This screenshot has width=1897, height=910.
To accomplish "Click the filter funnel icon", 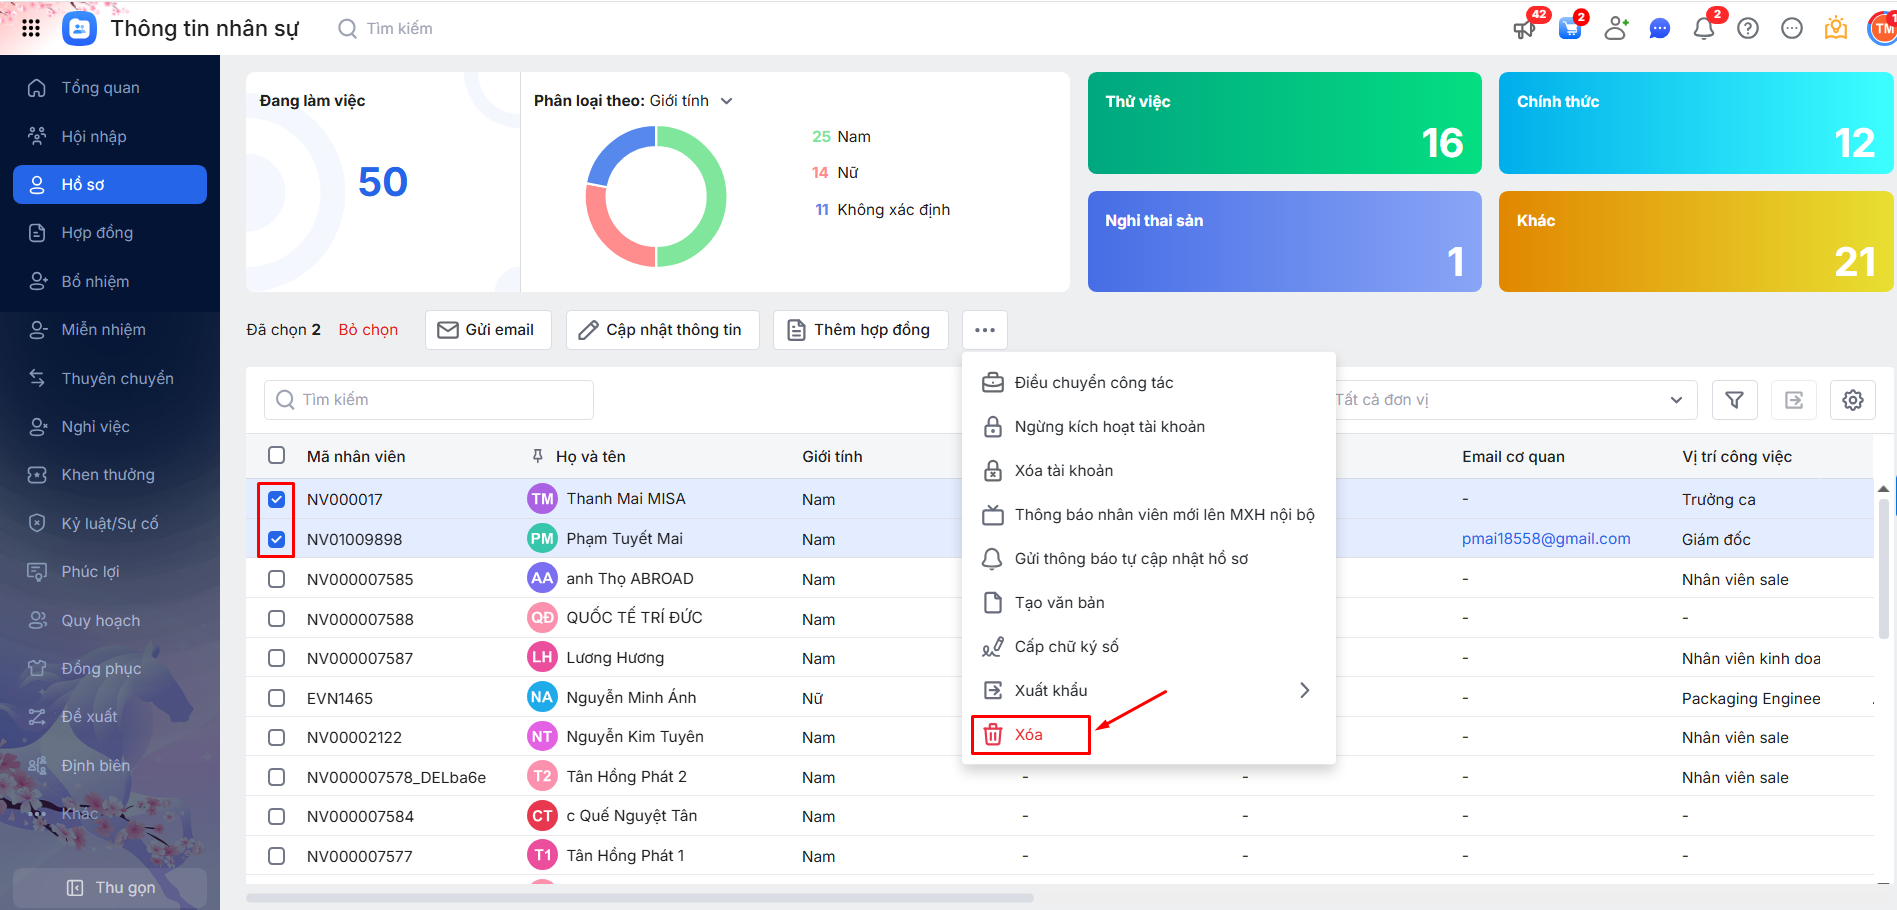I will pyautogui.click(x=1735, y=400).
